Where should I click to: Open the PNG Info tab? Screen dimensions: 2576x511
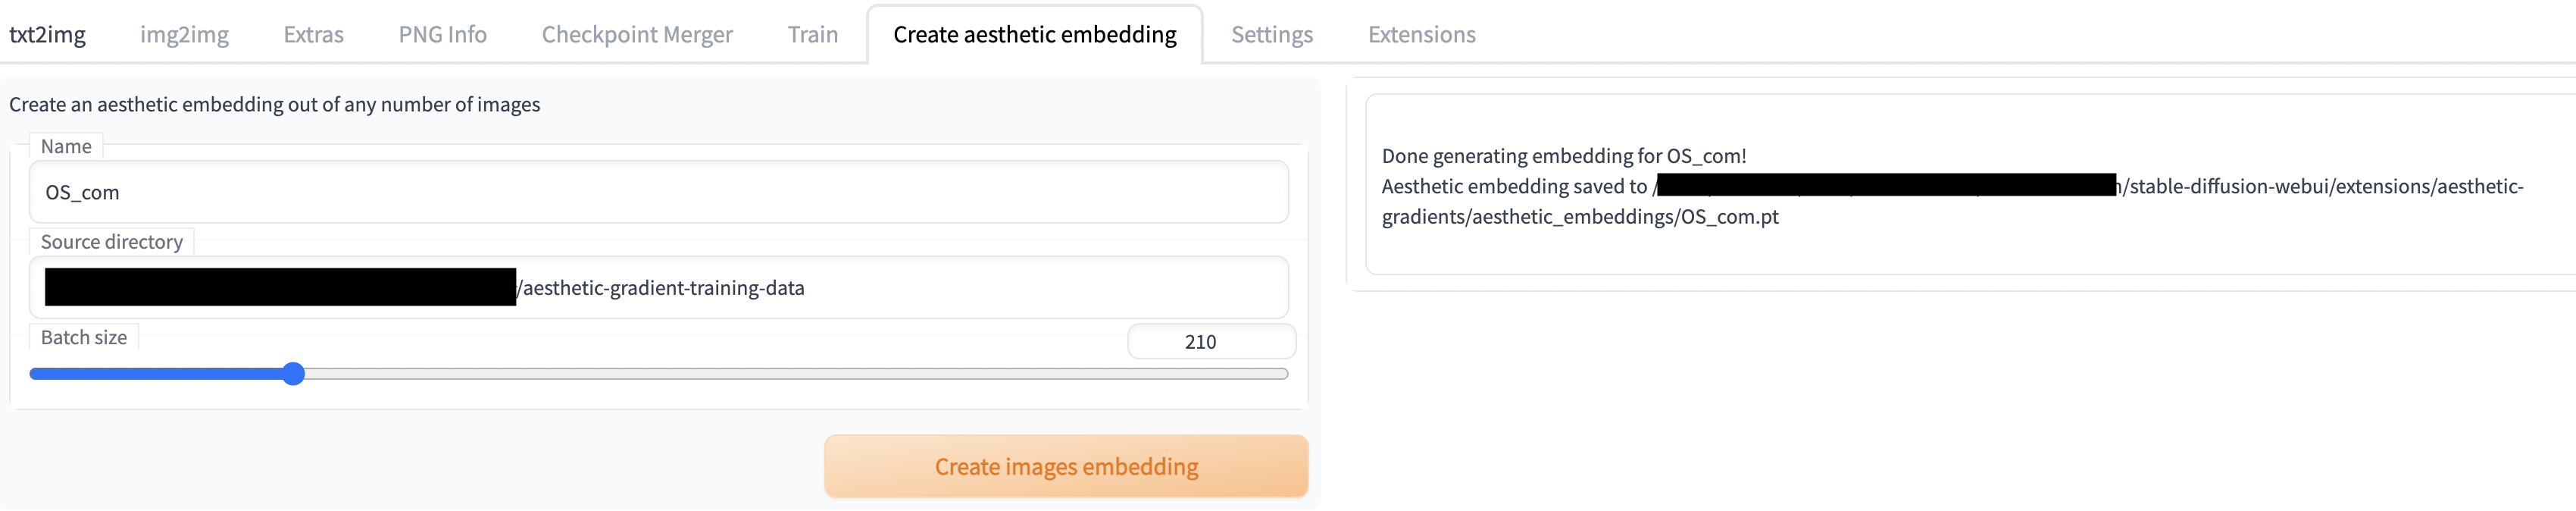[x=441, y=34]
